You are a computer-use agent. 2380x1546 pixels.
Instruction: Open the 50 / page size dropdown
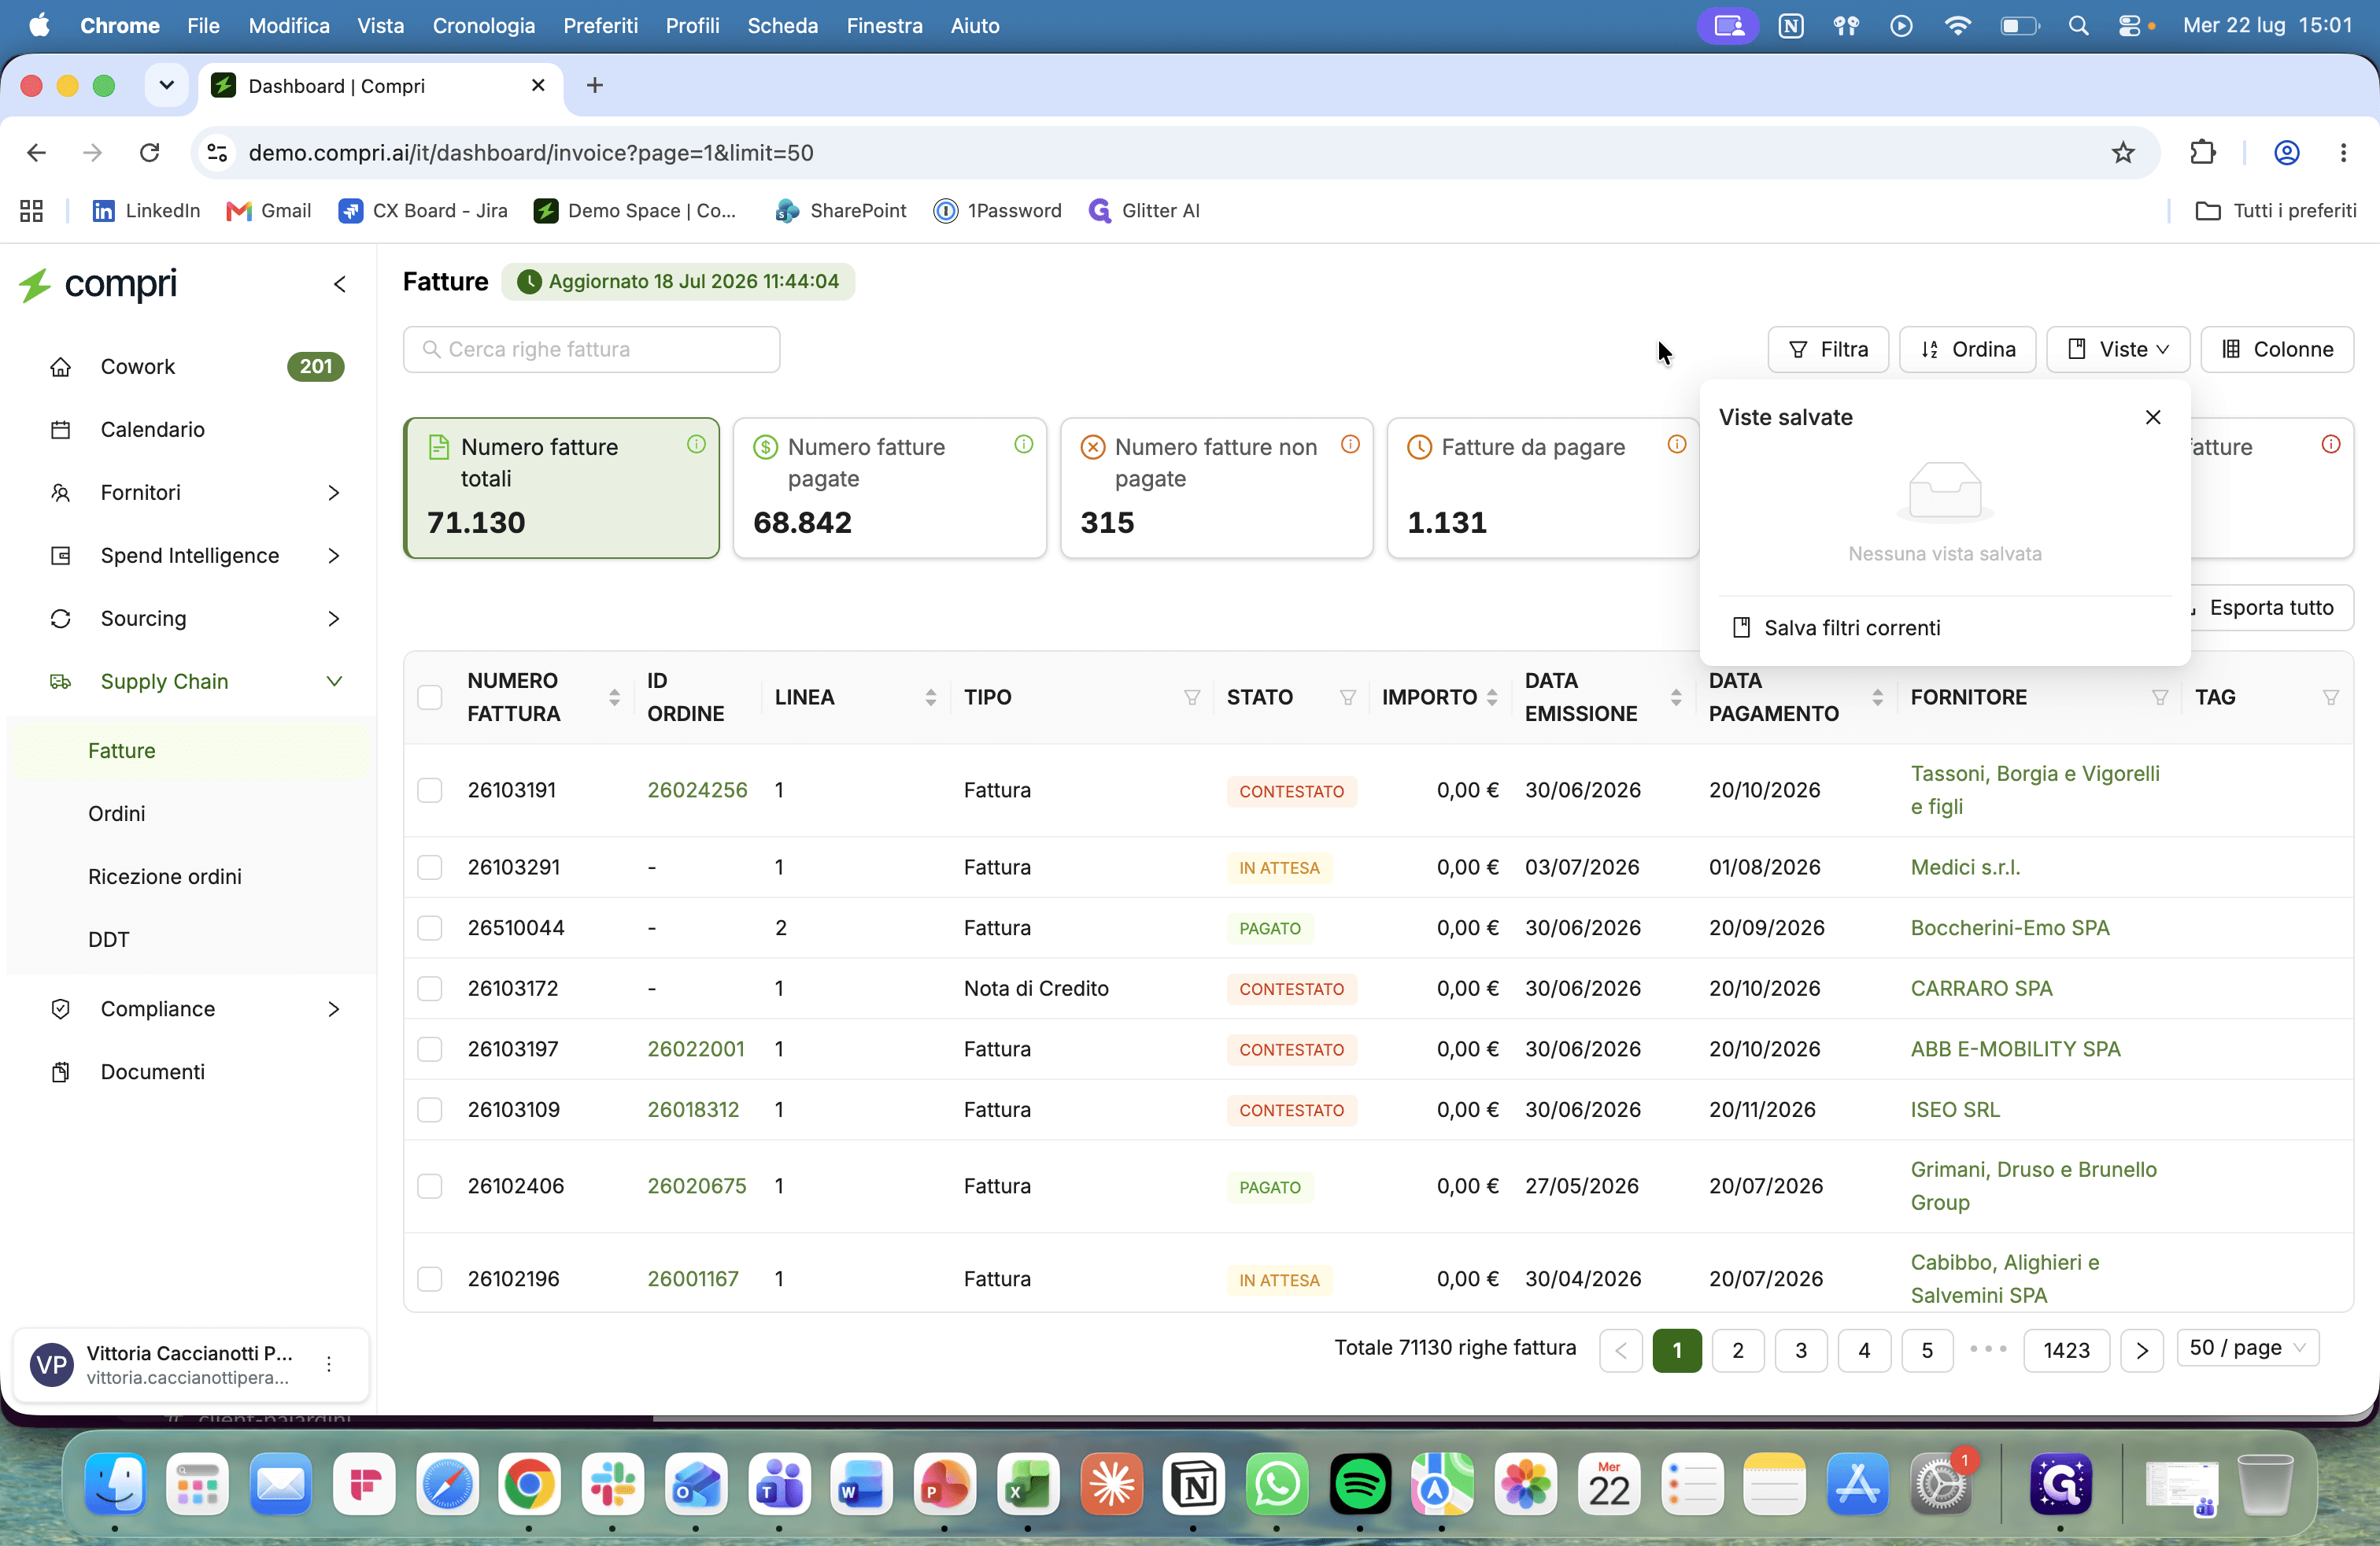2247,1348
